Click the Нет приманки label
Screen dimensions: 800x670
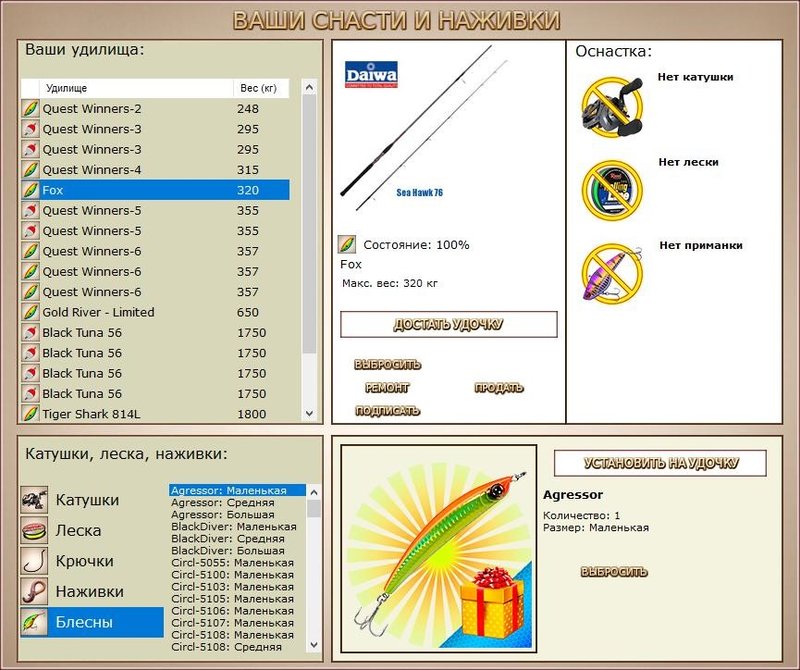pos(701,245)
